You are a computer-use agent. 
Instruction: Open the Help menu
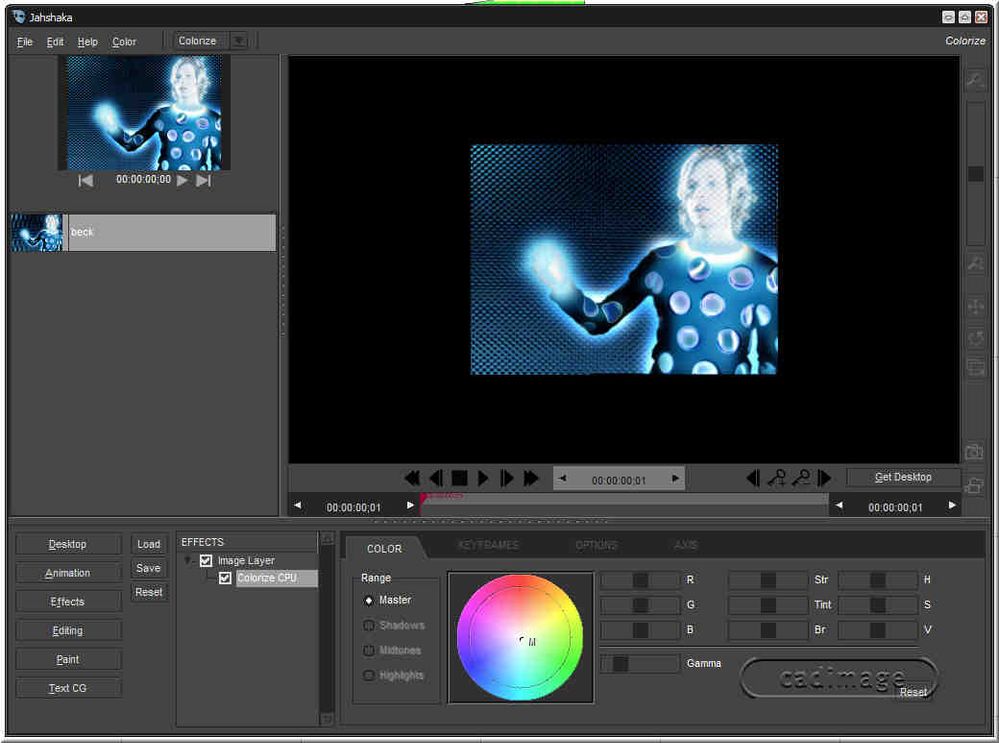(87, 42)
